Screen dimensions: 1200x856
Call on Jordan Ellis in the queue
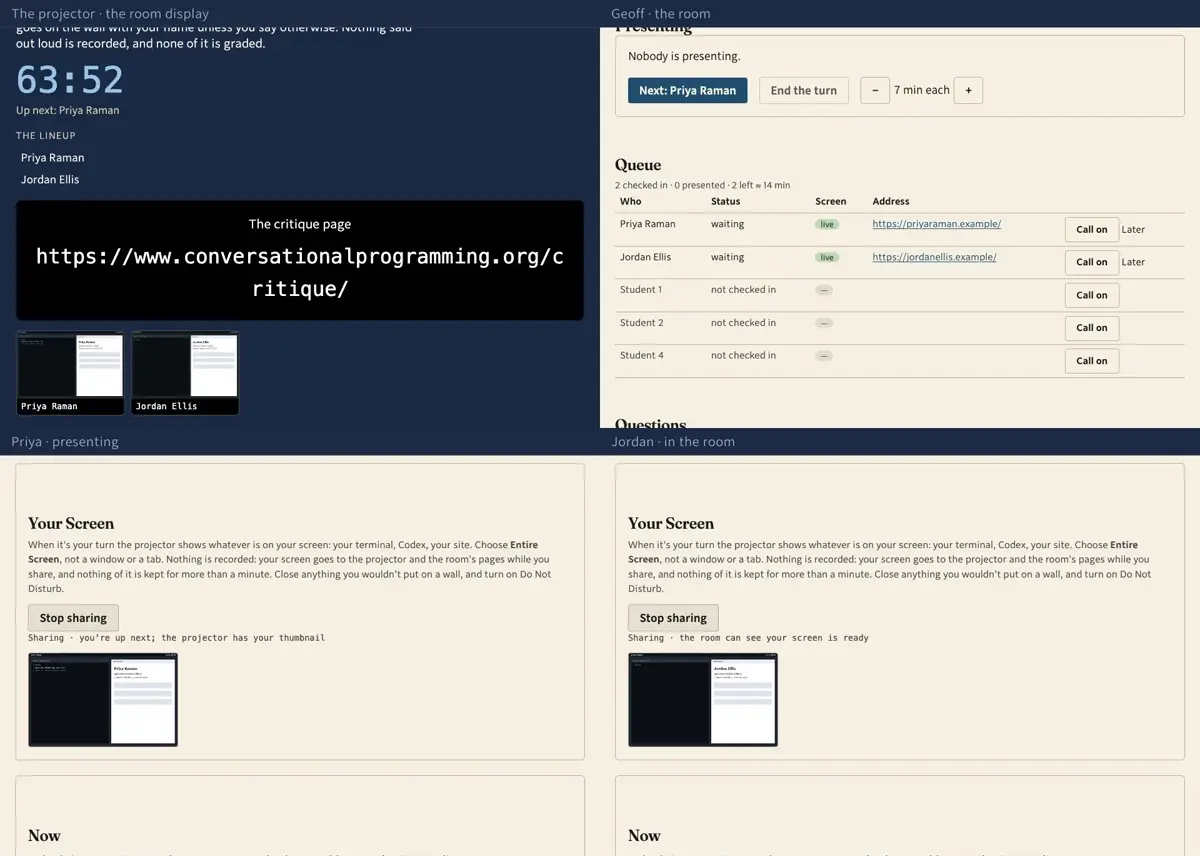click(x=1091, y=262)
